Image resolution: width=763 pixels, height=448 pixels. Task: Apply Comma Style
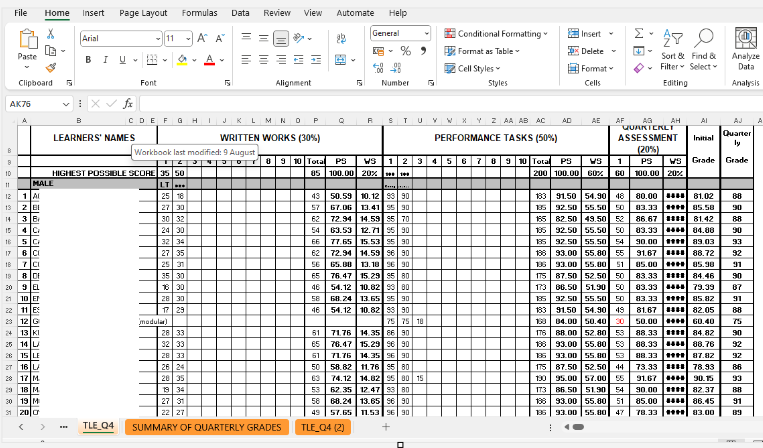coord(423,51)
